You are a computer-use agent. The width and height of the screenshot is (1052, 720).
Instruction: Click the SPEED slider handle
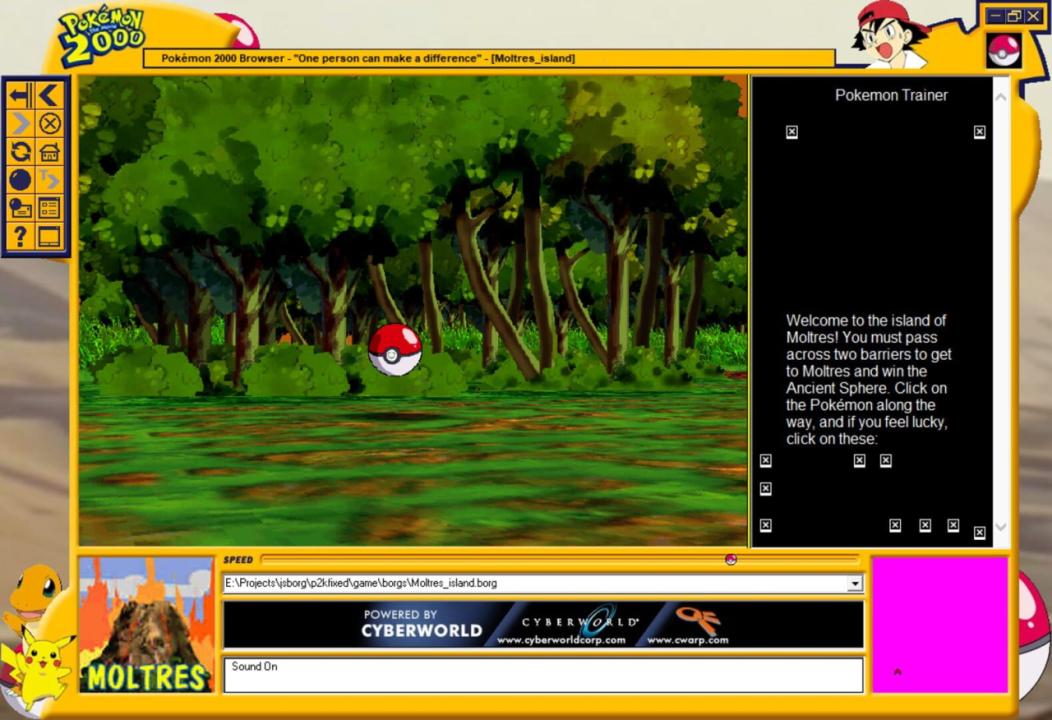click(x=731, y=560)
